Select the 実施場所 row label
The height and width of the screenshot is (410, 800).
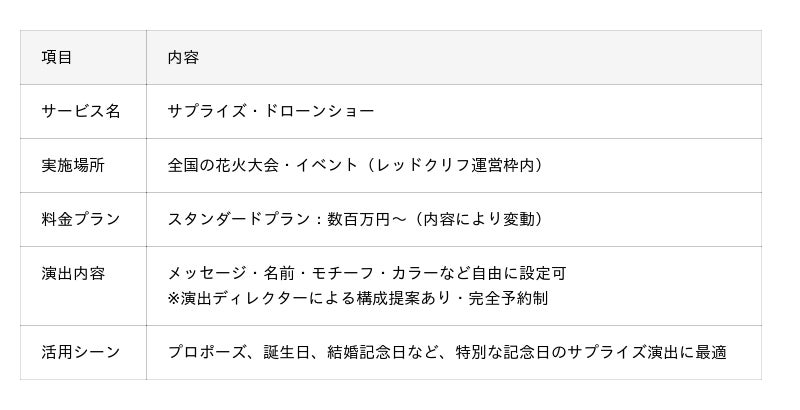(73, 165)
